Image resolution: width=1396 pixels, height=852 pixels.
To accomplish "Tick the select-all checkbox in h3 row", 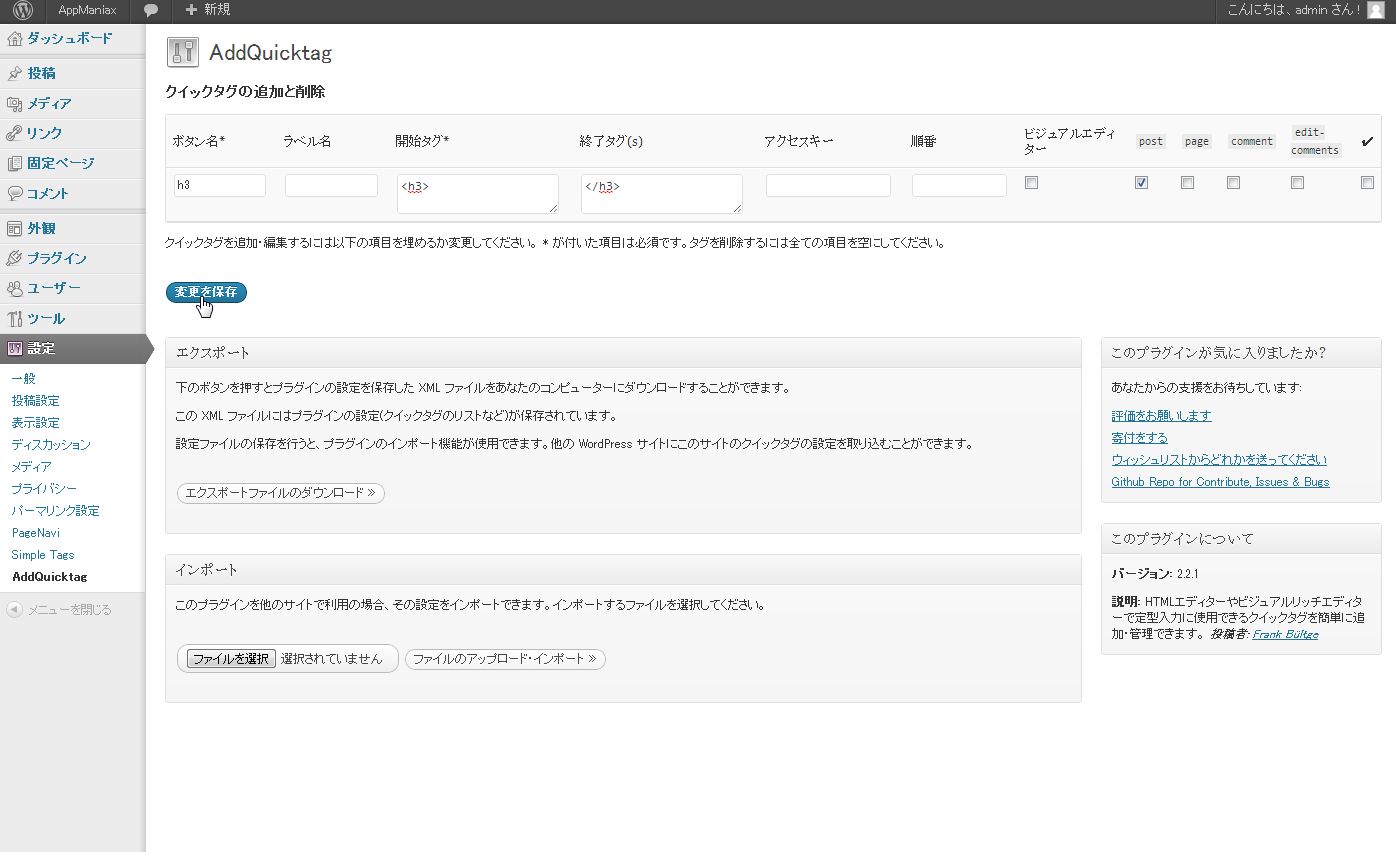I will [x=1367, y=183].
